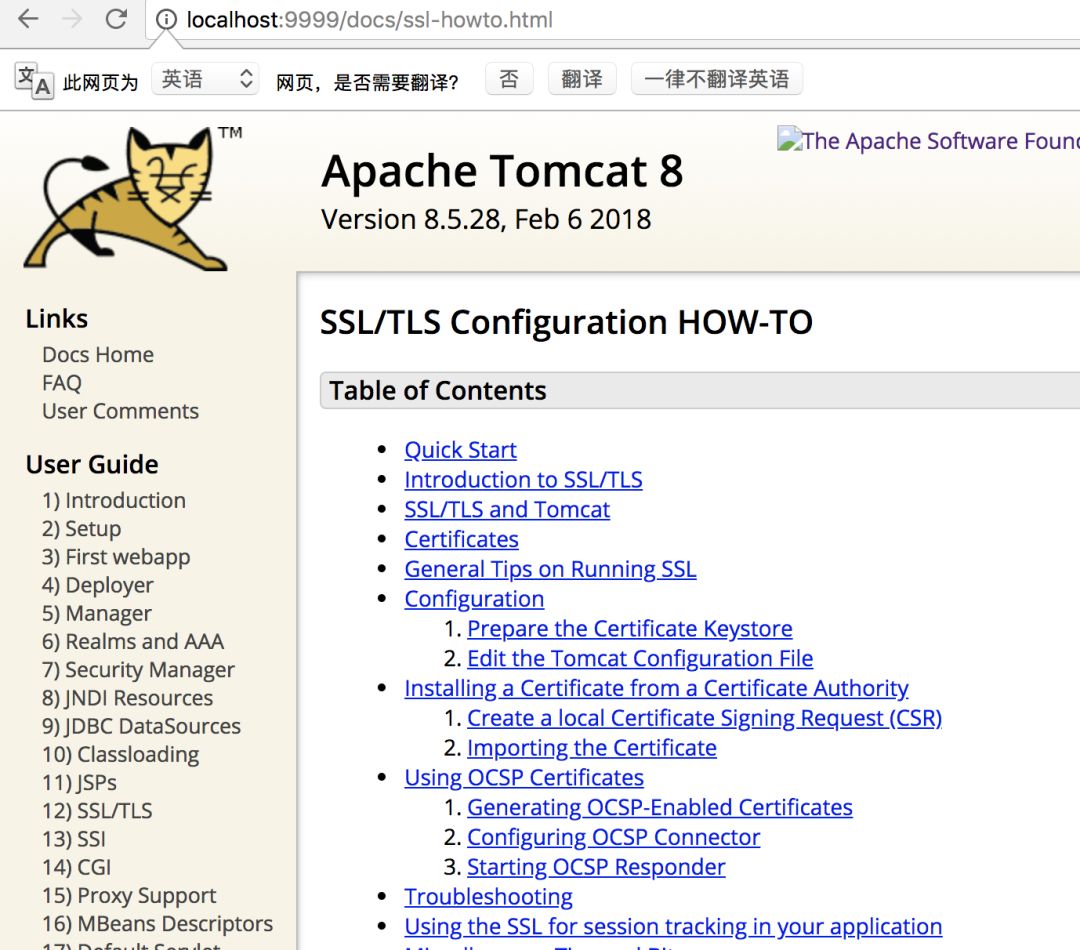Reload the page with refresh icon
This screenshot has height=950, width=1080.
pos(117,19)
